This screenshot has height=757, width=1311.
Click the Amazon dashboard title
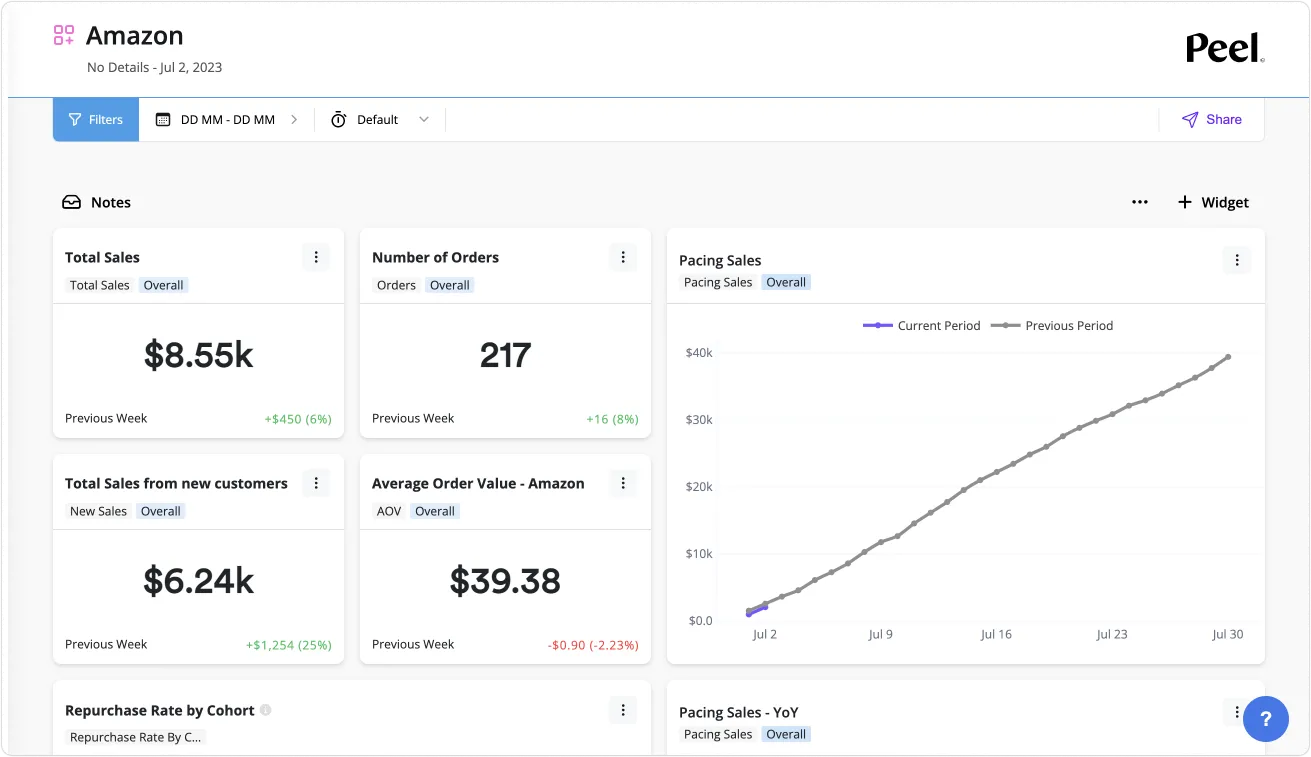point(135,36)
